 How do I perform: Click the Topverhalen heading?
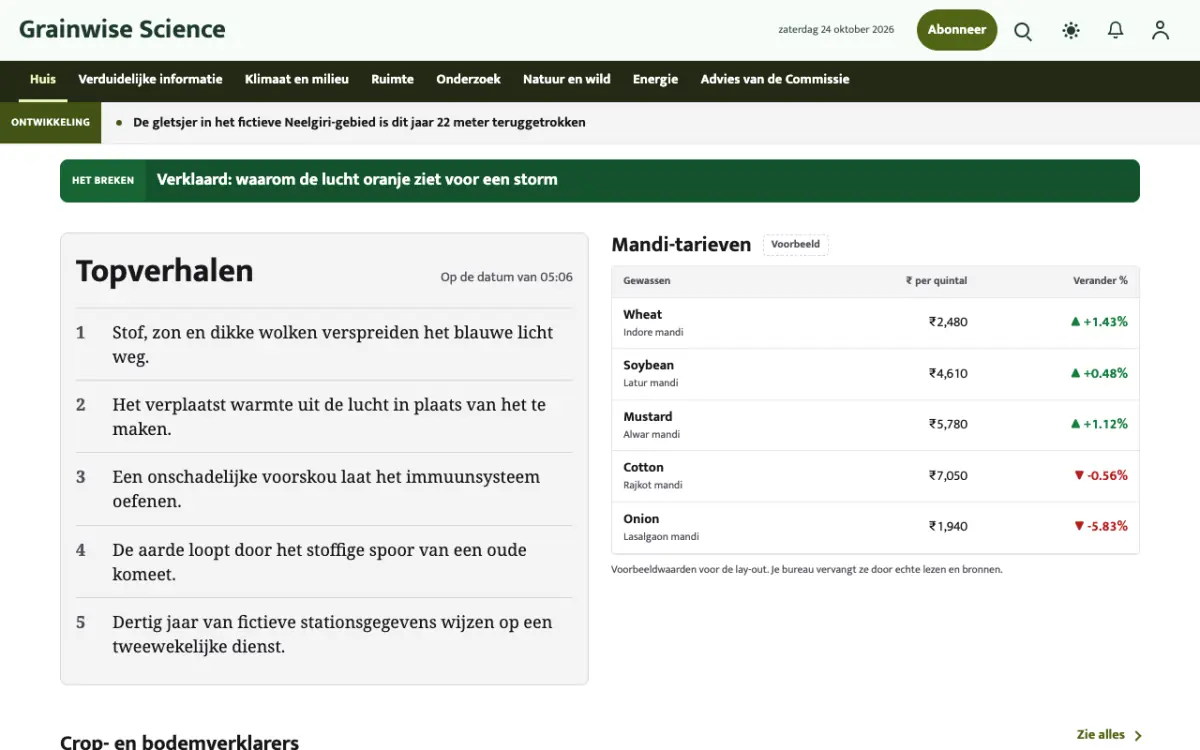(165, 271)
